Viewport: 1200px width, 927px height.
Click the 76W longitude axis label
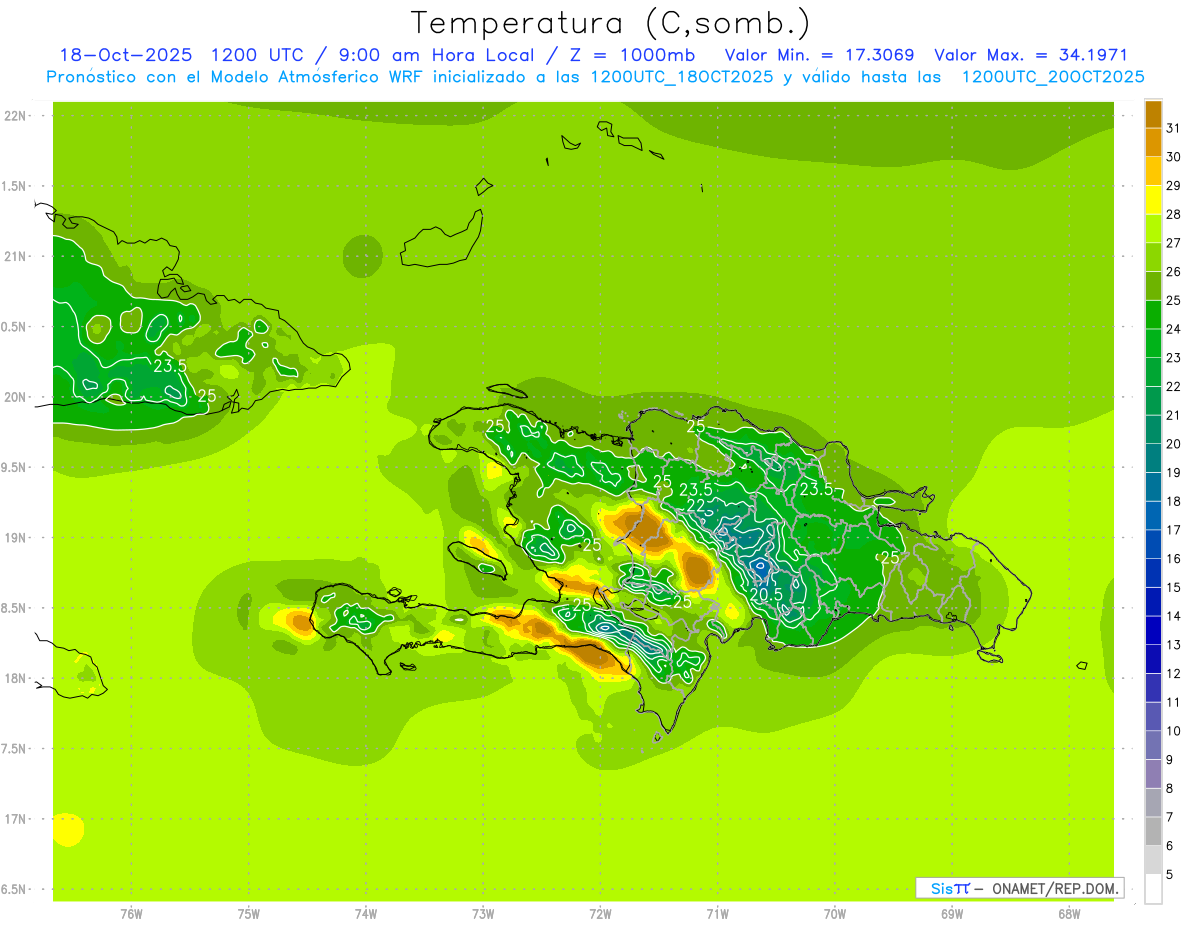[131, 914]
